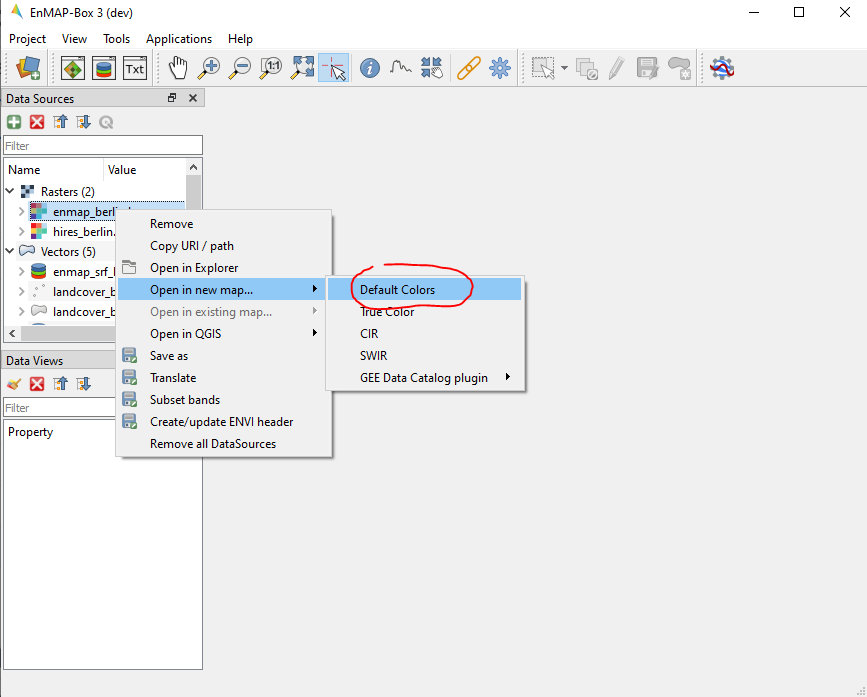Image resolution: width=867 pixels, height=697 pixels.
Task: Toggle the crosshair cursor location tool
Action: [x=333, y=68]
